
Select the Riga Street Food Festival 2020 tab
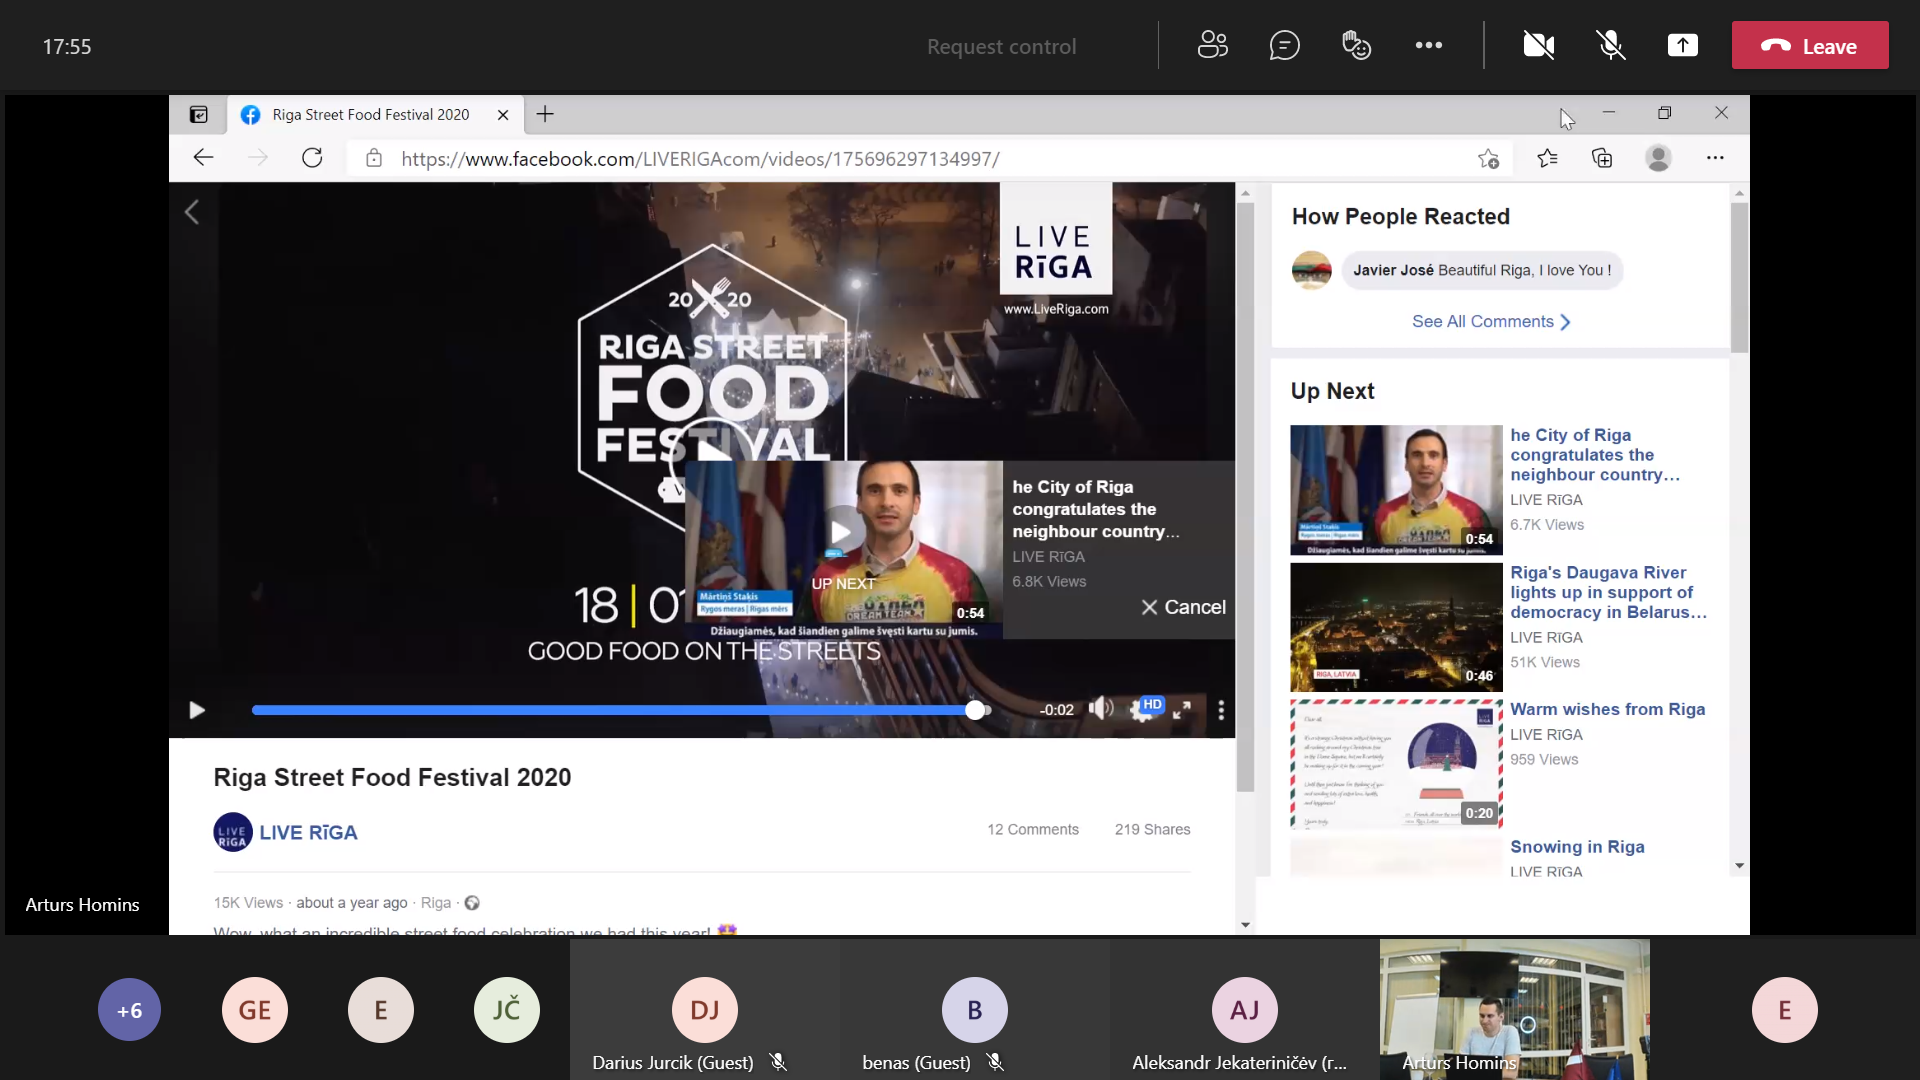click(371, 115)
